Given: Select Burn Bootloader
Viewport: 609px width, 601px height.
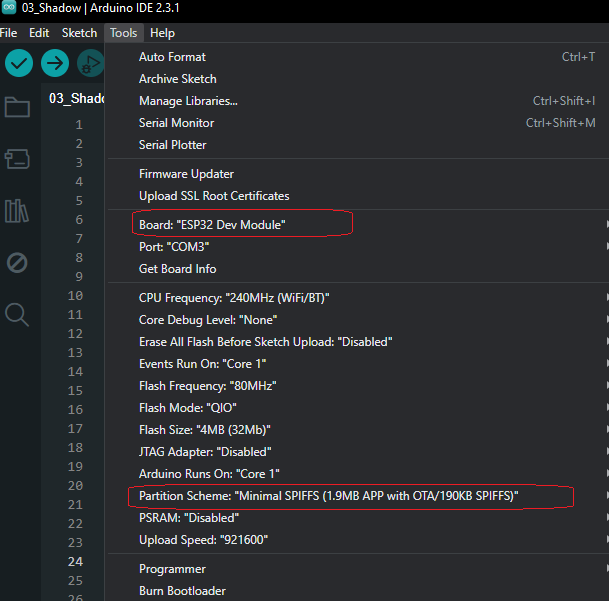Looking at the screenshot, I should (358, 591).
